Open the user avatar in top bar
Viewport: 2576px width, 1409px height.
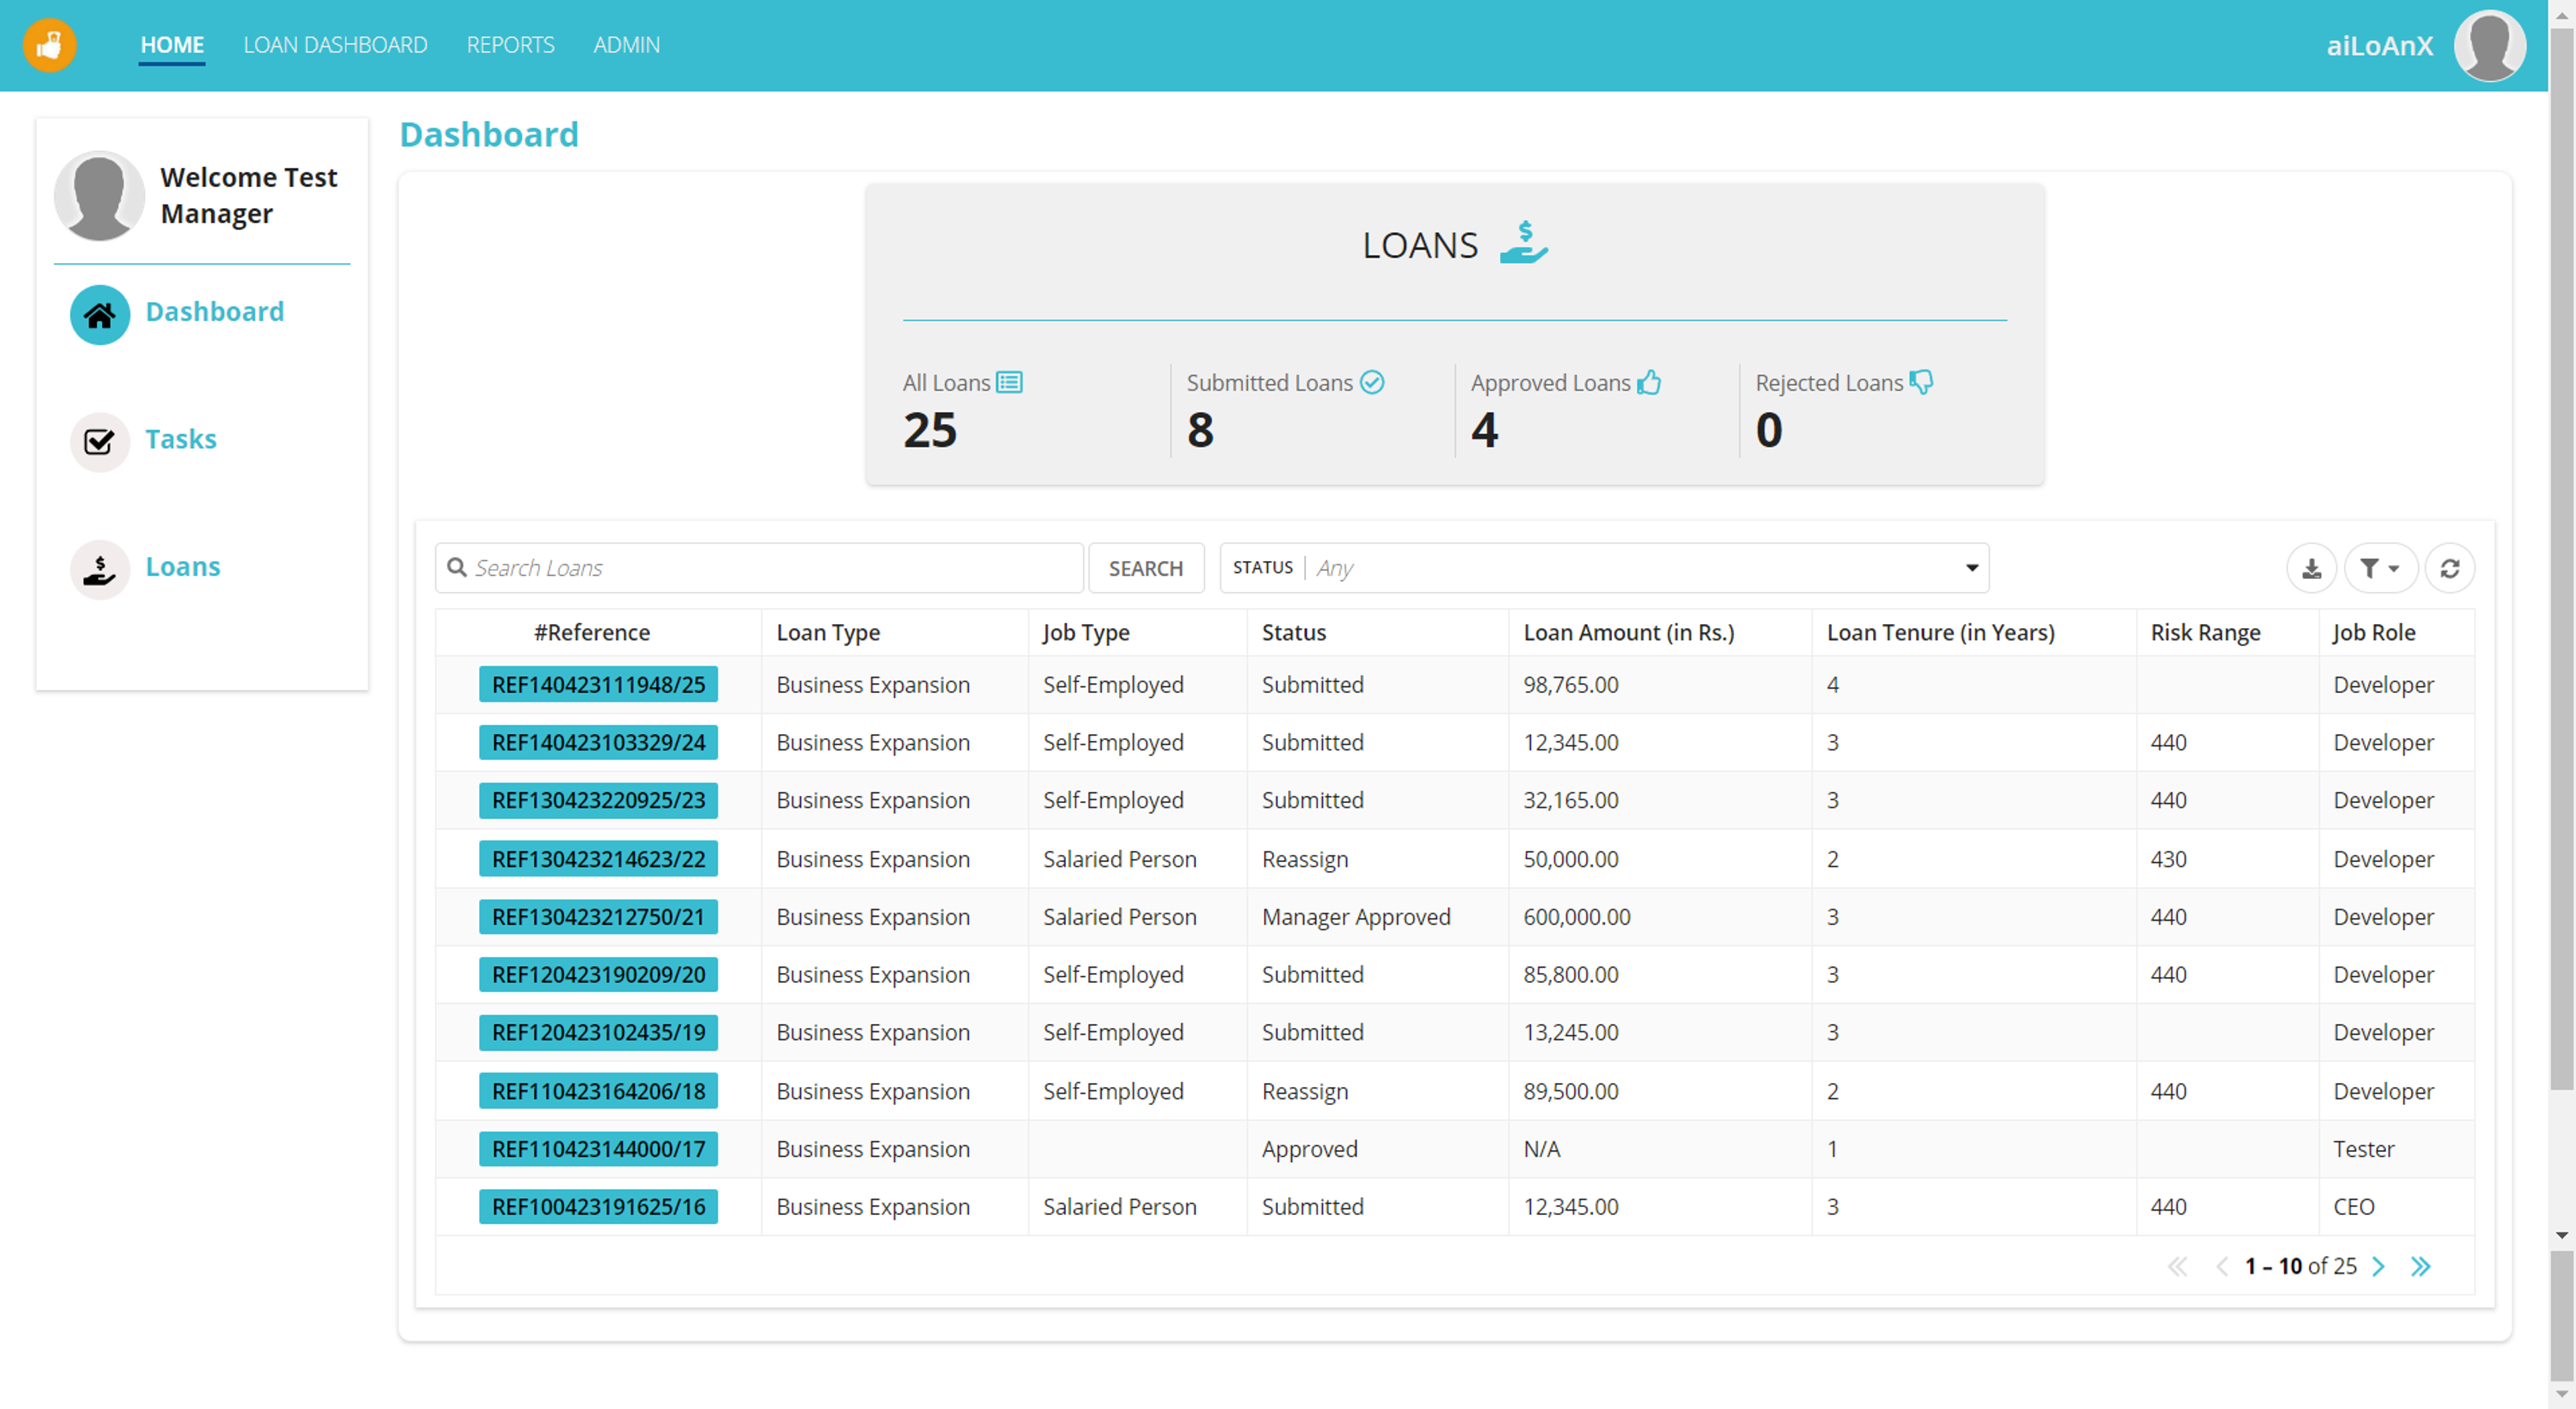pyautogui.click(x=2490, y=45)
